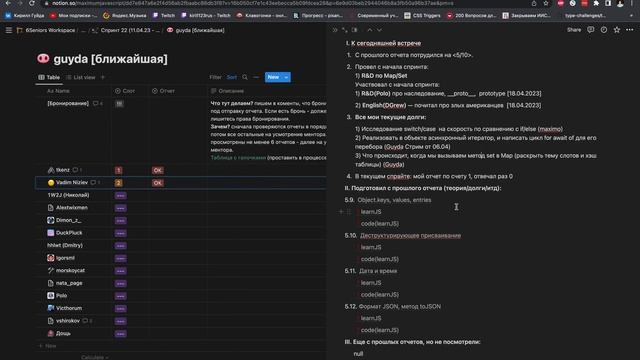The height and width of the screenshot is (360, 640).
Task: Go to the previous record with up chevron
Action: [369, 30]
